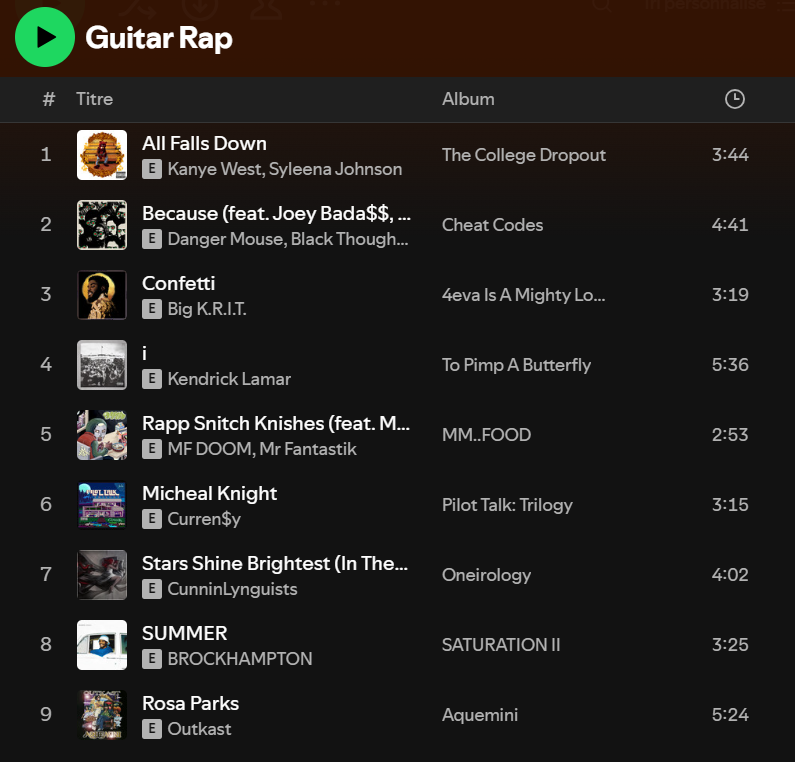Select Stars Shine Brightest track title
This screenshot has height=762, width=795.
275,564
